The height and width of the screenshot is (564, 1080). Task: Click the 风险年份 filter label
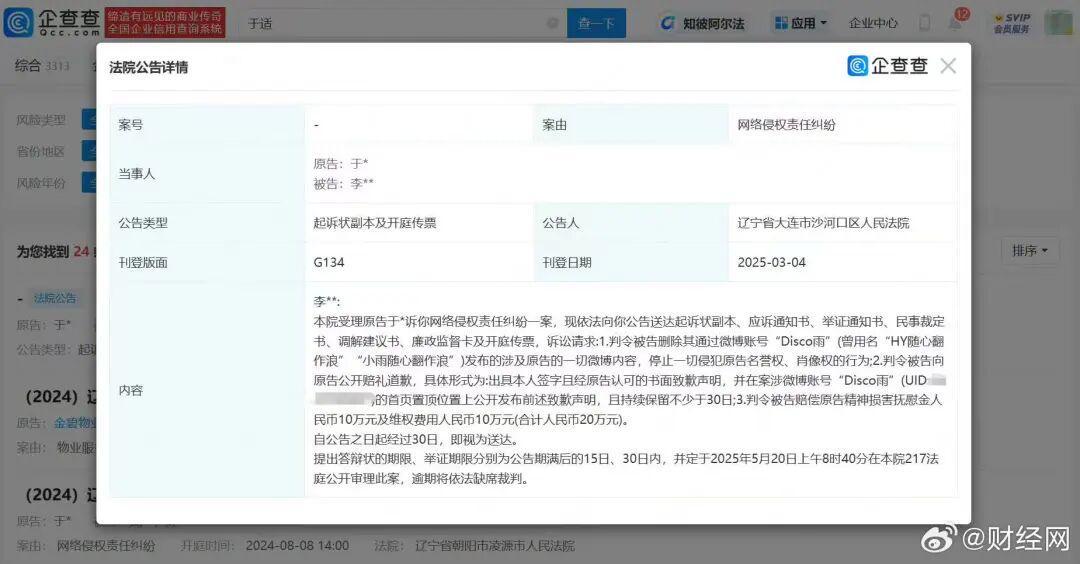pyautogui.click(x=41, y=183)
